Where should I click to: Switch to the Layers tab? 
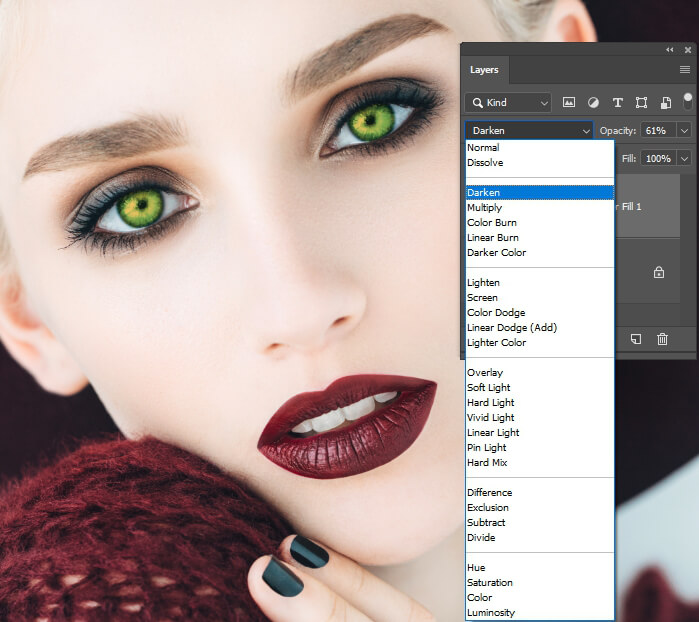tap(484, 70)
